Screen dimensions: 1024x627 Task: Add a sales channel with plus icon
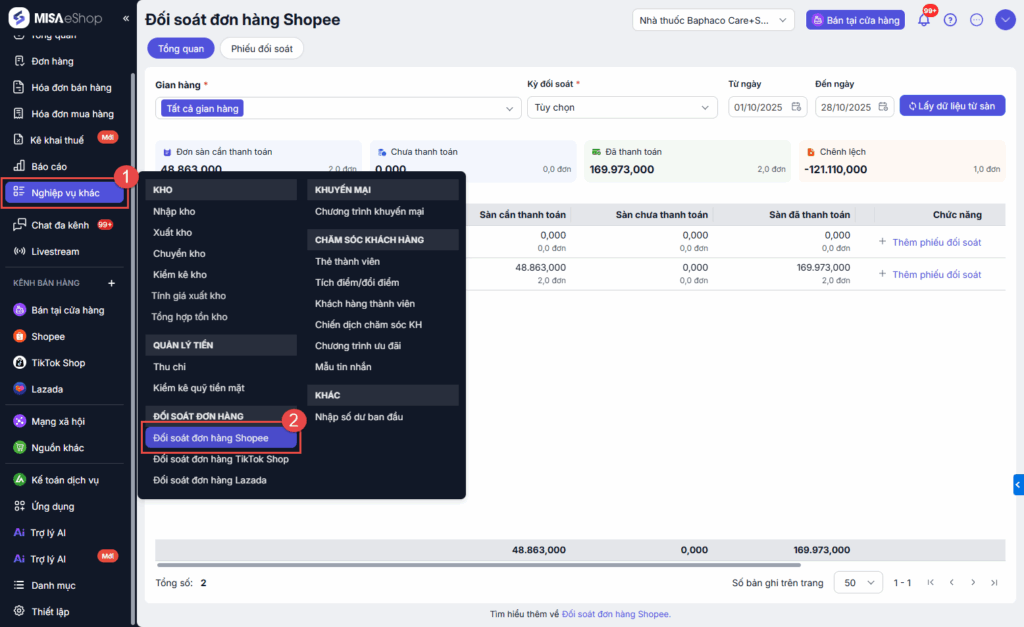[112, 283]
